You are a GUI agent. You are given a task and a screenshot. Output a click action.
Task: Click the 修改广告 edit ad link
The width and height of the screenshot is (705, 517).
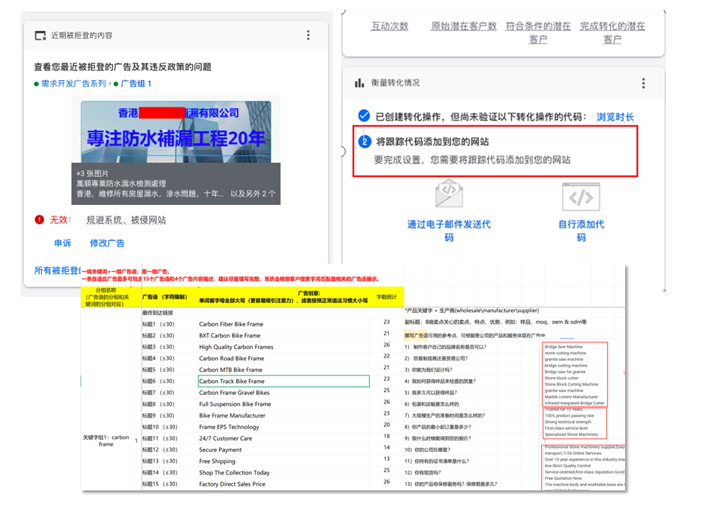pos(107,243)
